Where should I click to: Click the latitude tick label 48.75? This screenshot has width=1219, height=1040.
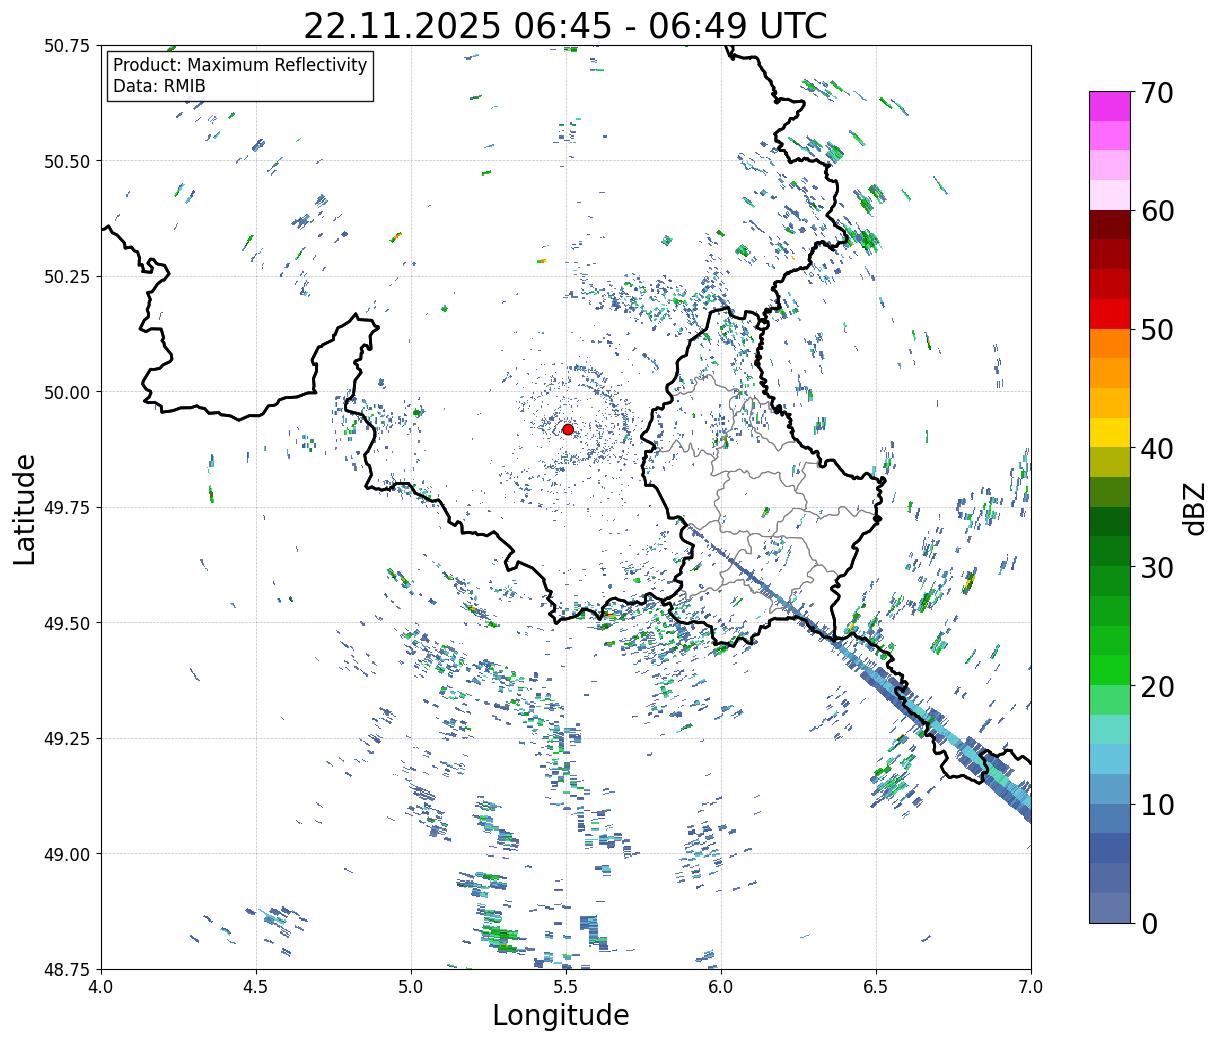67,969
